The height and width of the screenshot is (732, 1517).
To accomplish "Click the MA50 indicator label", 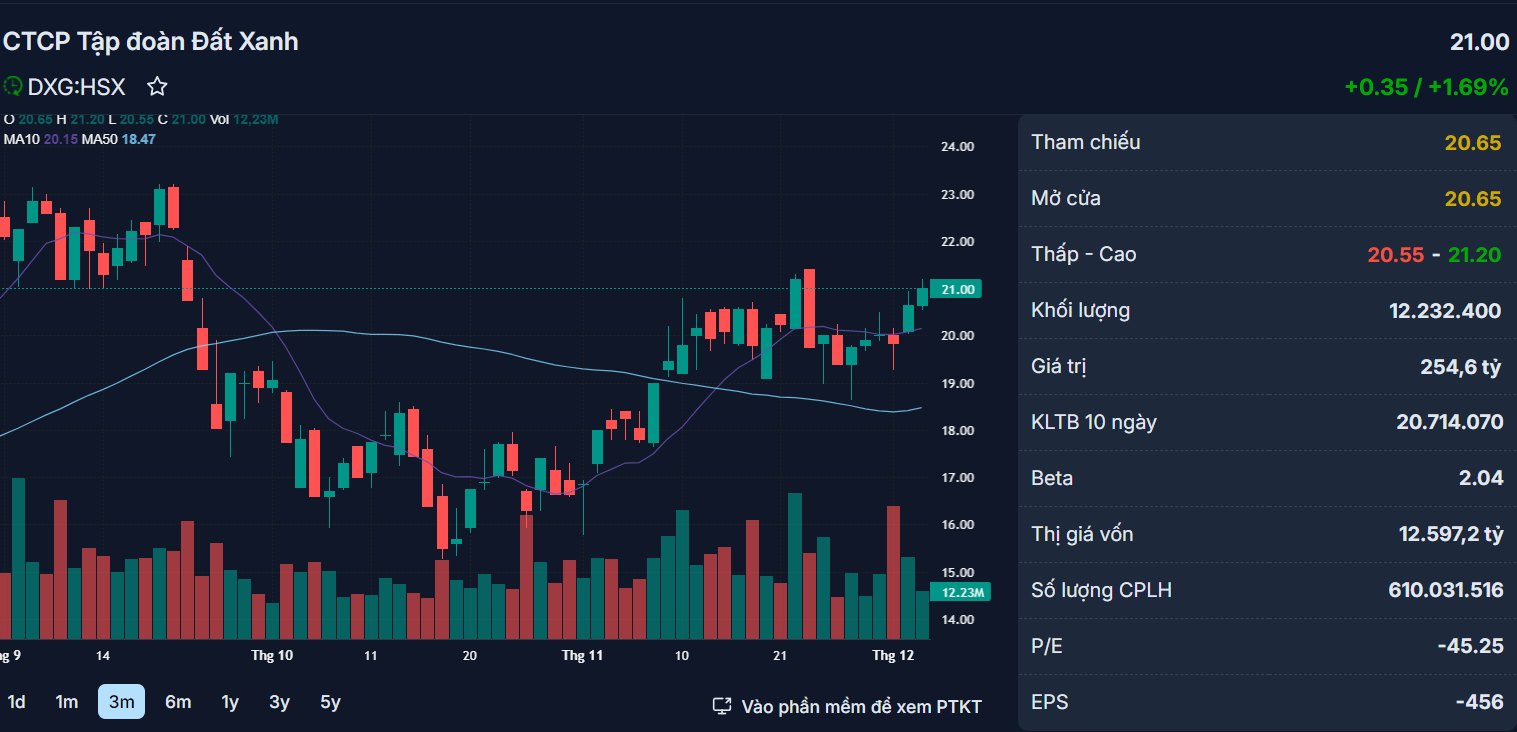I will click(x=99, y=139).
